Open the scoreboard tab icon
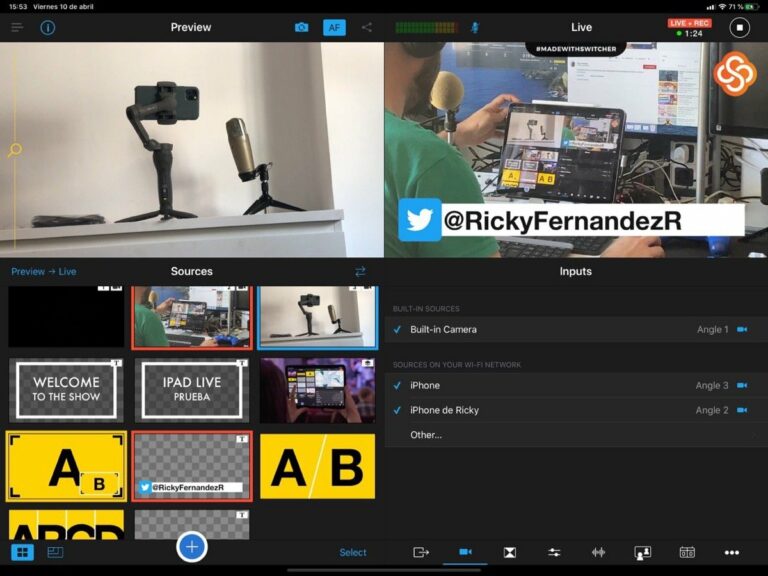 coord(687,552)
